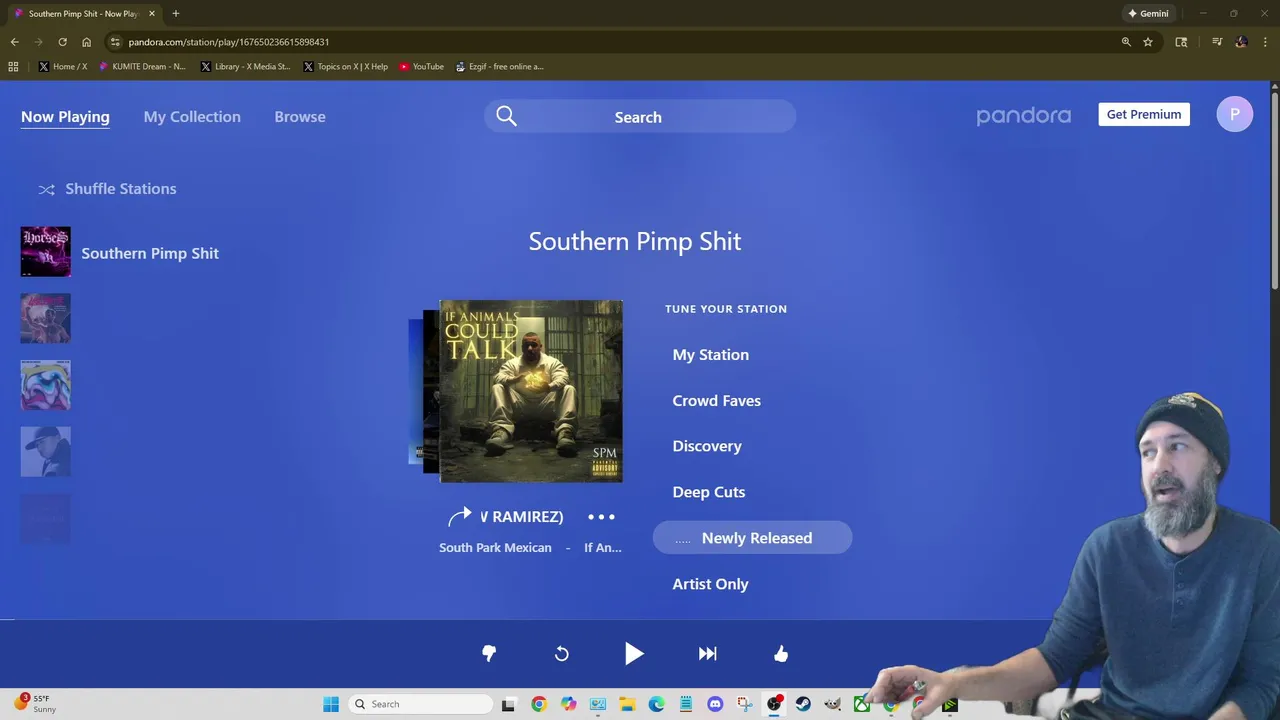This screenshot has width=1280, height=720.
Task: Select My Station tuning mode
Action: [x=710, y=355]
